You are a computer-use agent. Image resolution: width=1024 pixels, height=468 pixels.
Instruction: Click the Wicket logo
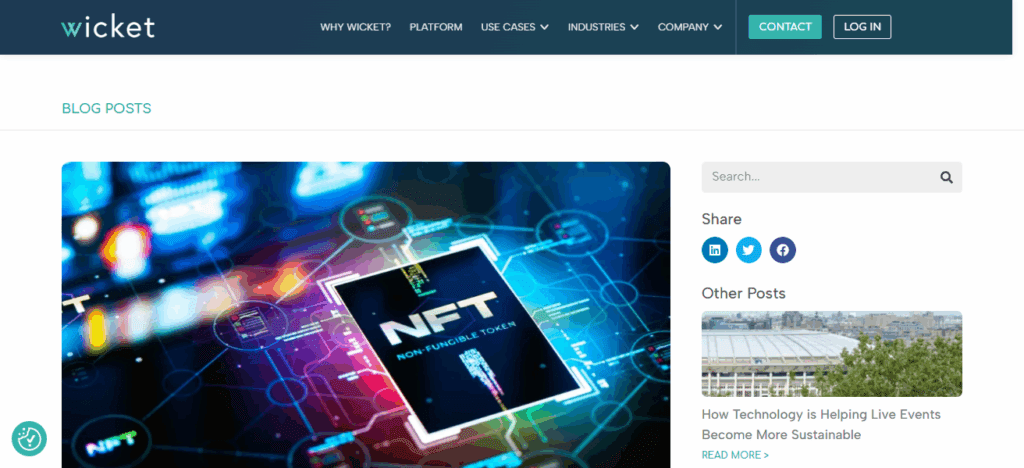(x=108, y=27)
